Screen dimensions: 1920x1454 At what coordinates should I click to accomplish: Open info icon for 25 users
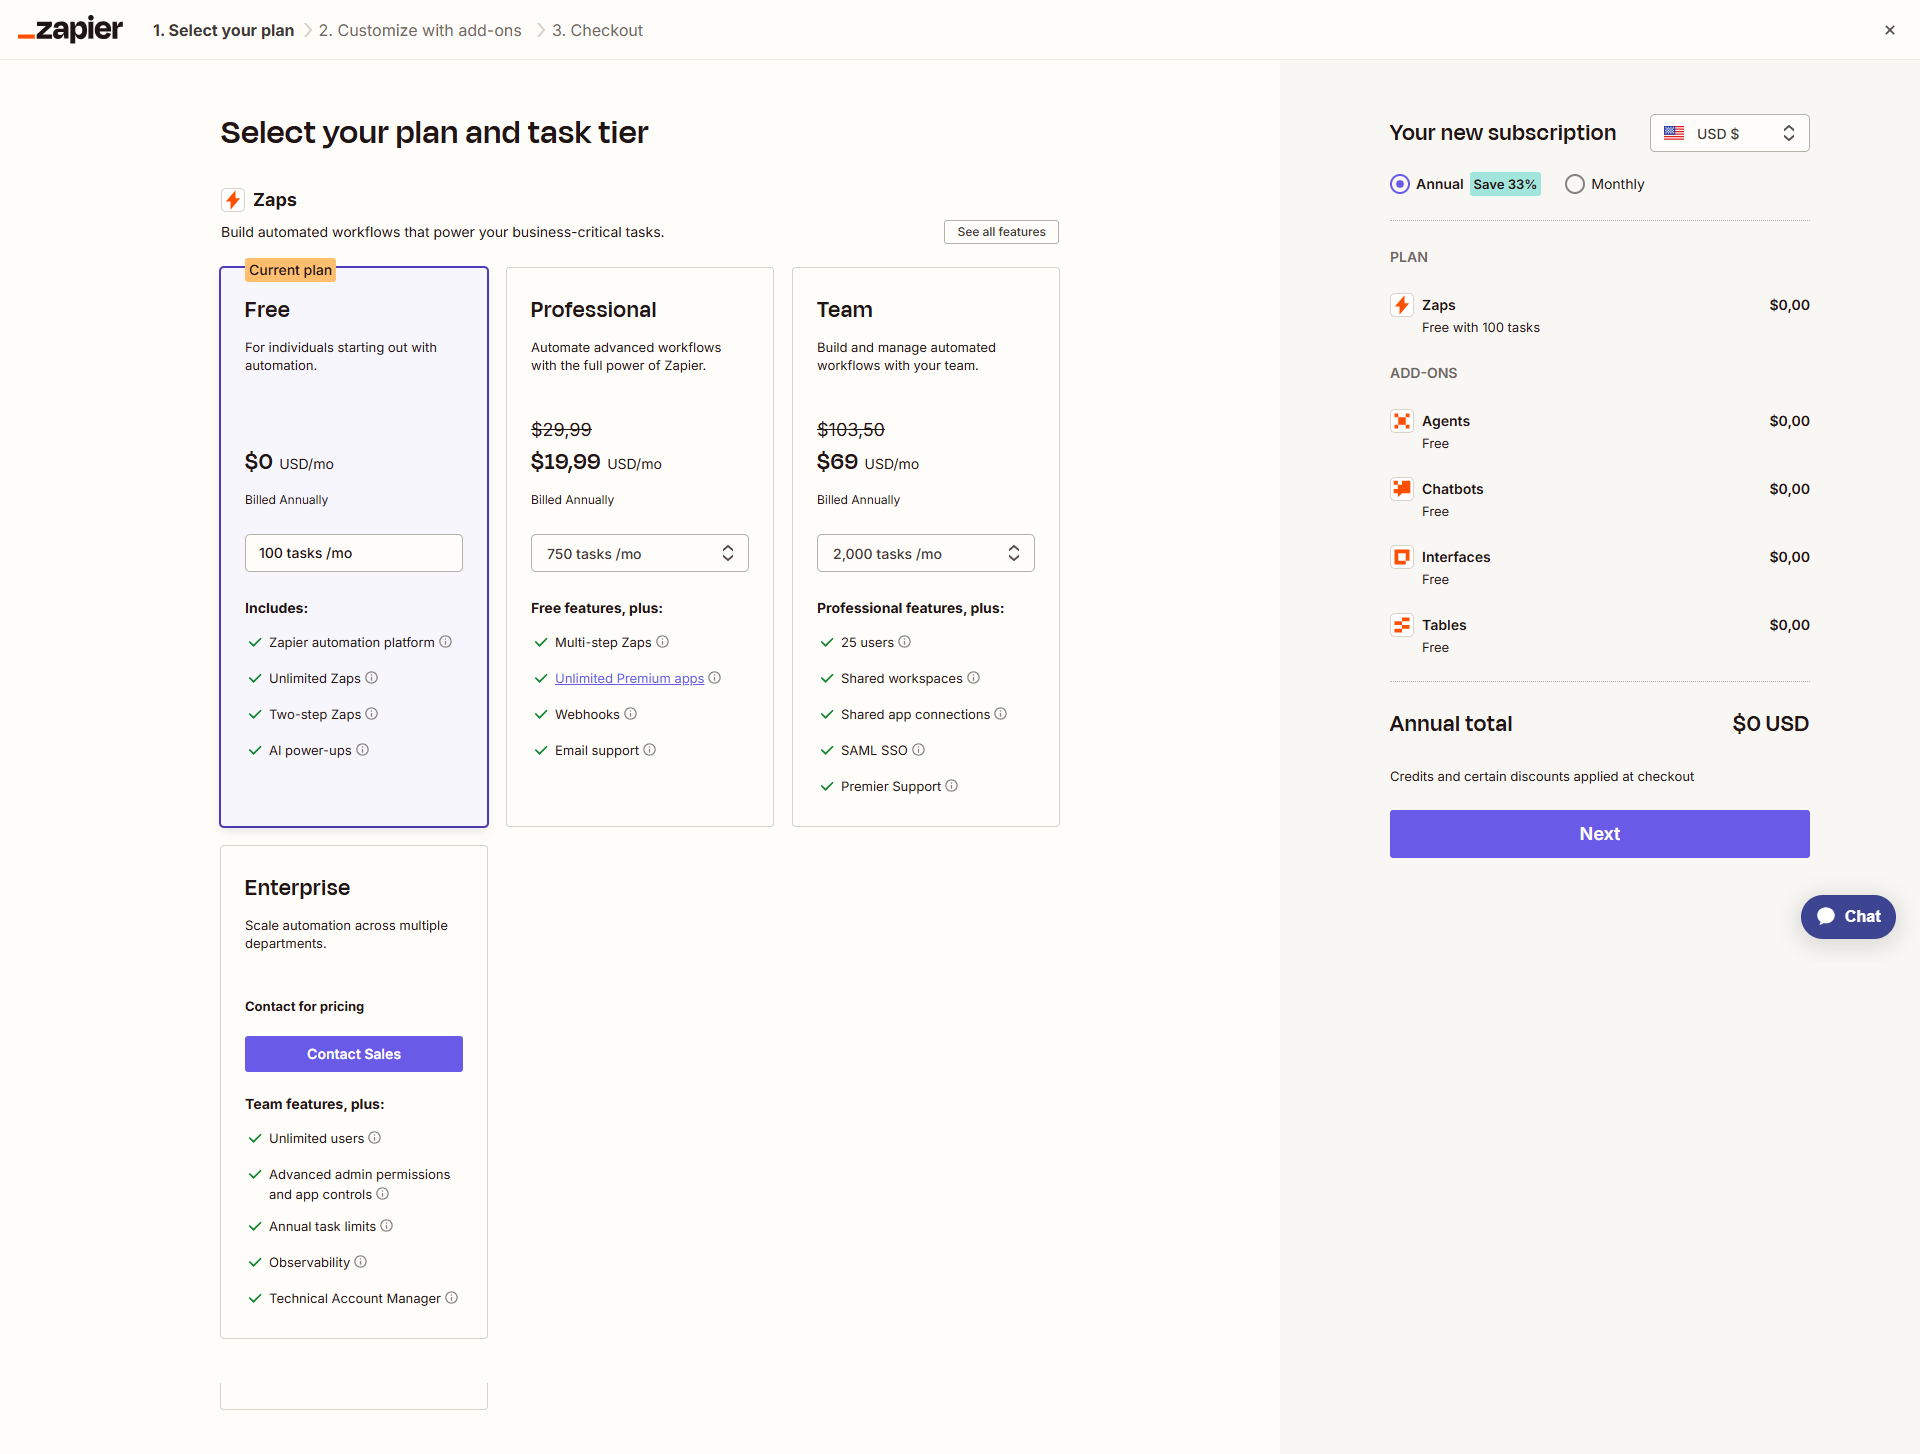tap(905, 642)
